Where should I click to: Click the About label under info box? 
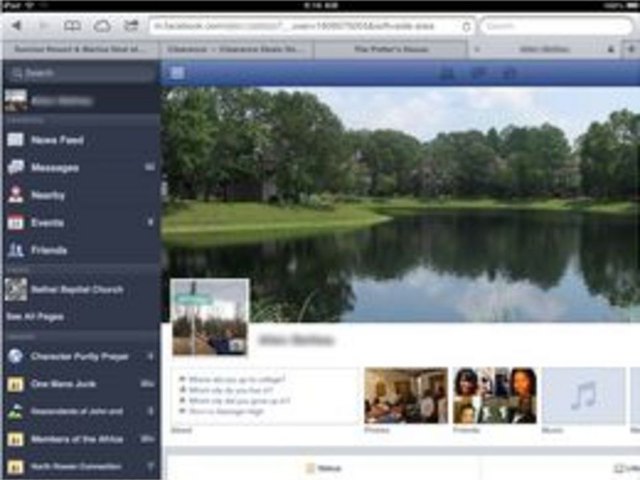181,430
